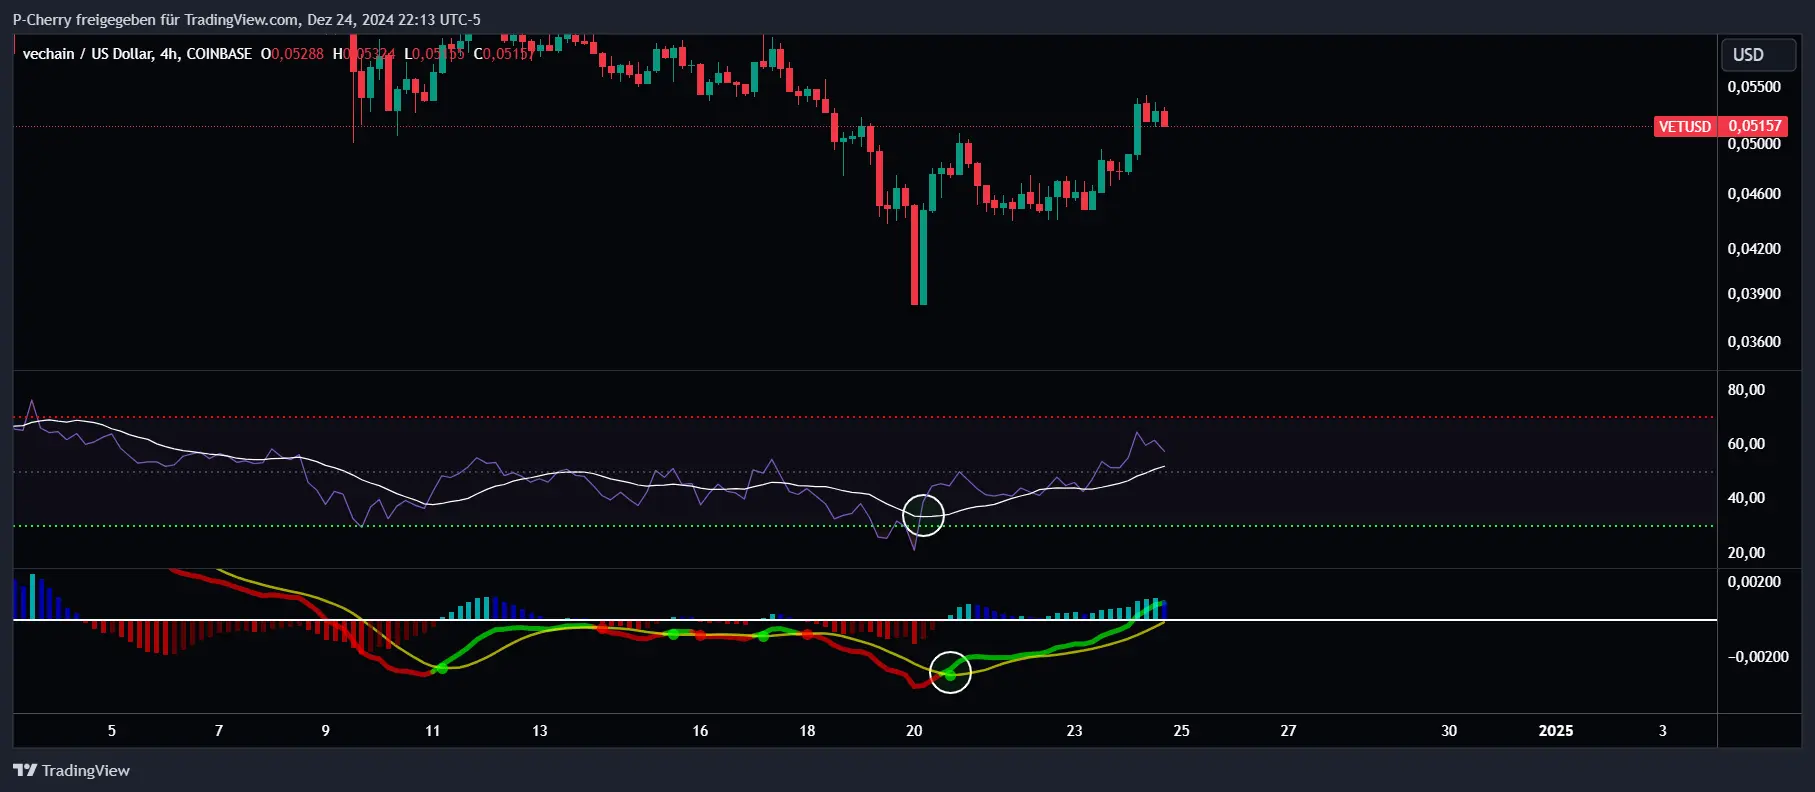This screenshot has height=792, width=1815.
Task: Click the MACD 0,00200 axis label
Action: click(1754, 582)
